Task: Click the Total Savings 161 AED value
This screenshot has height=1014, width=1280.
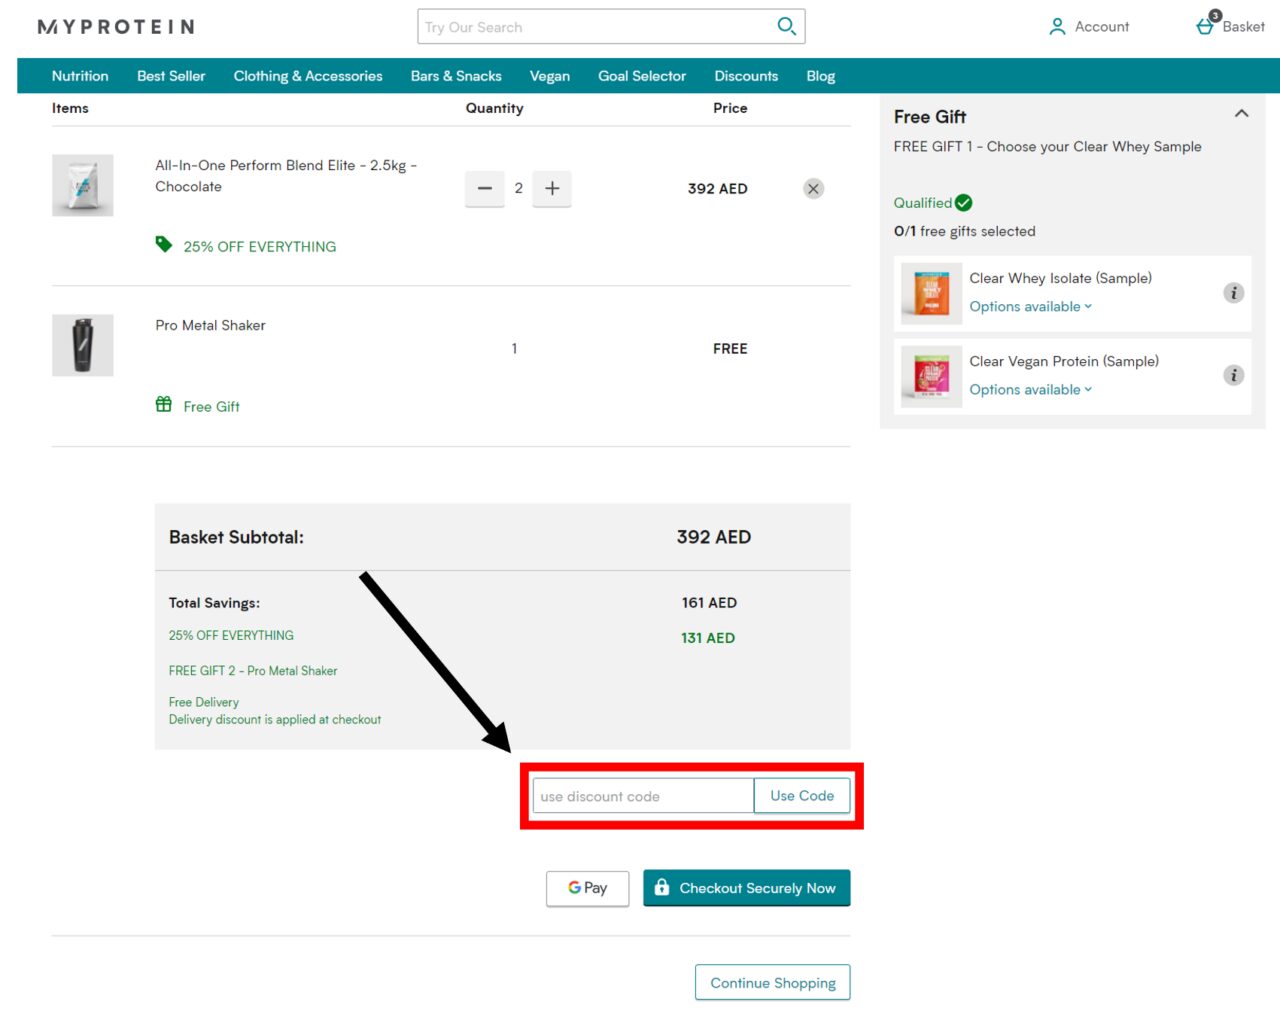Action: click(709, 603)
